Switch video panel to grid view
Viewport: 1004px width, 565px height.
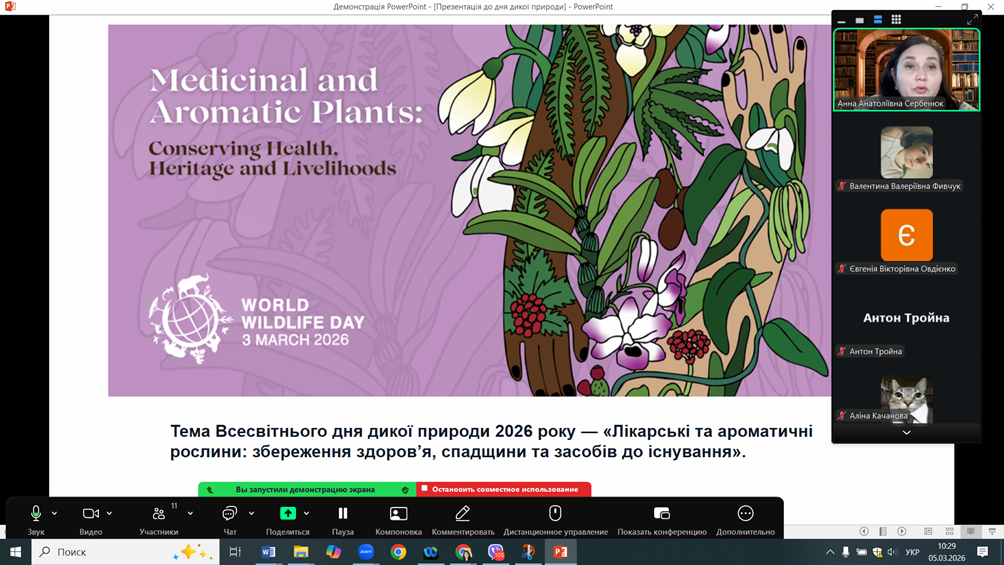point(896,19)
